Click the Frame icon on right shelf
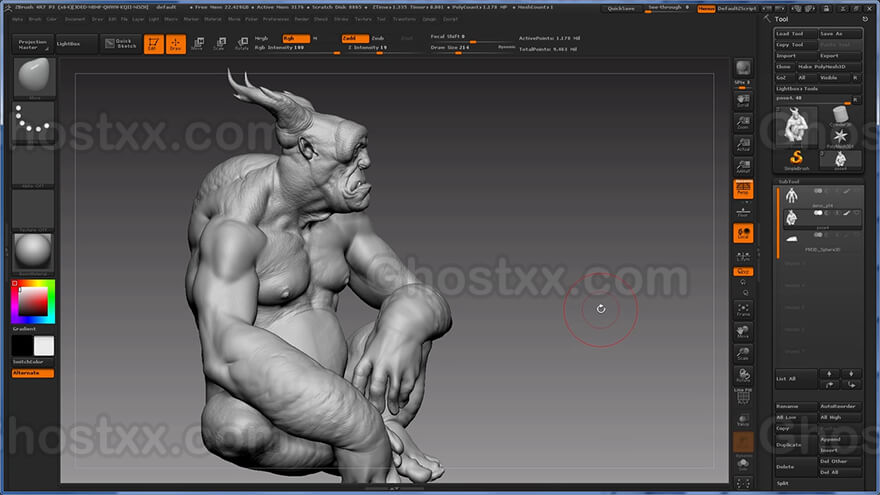 pos(743,309)
